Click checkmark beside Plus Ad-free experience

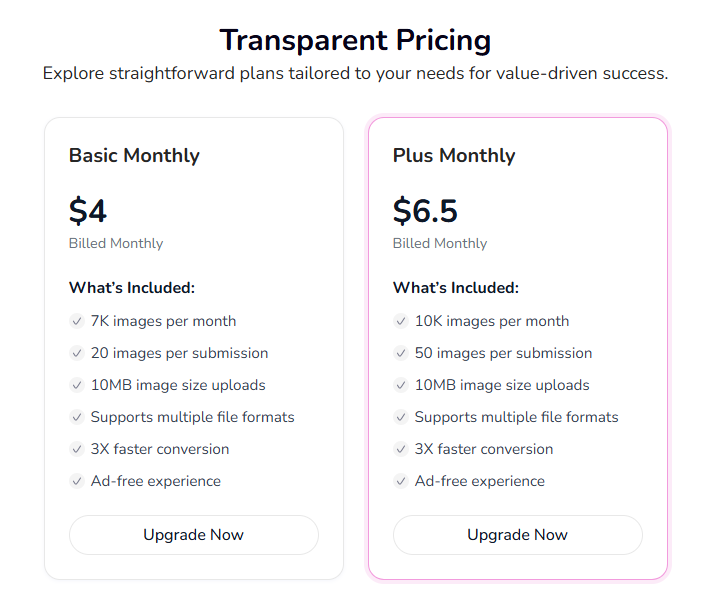[400, 481]
